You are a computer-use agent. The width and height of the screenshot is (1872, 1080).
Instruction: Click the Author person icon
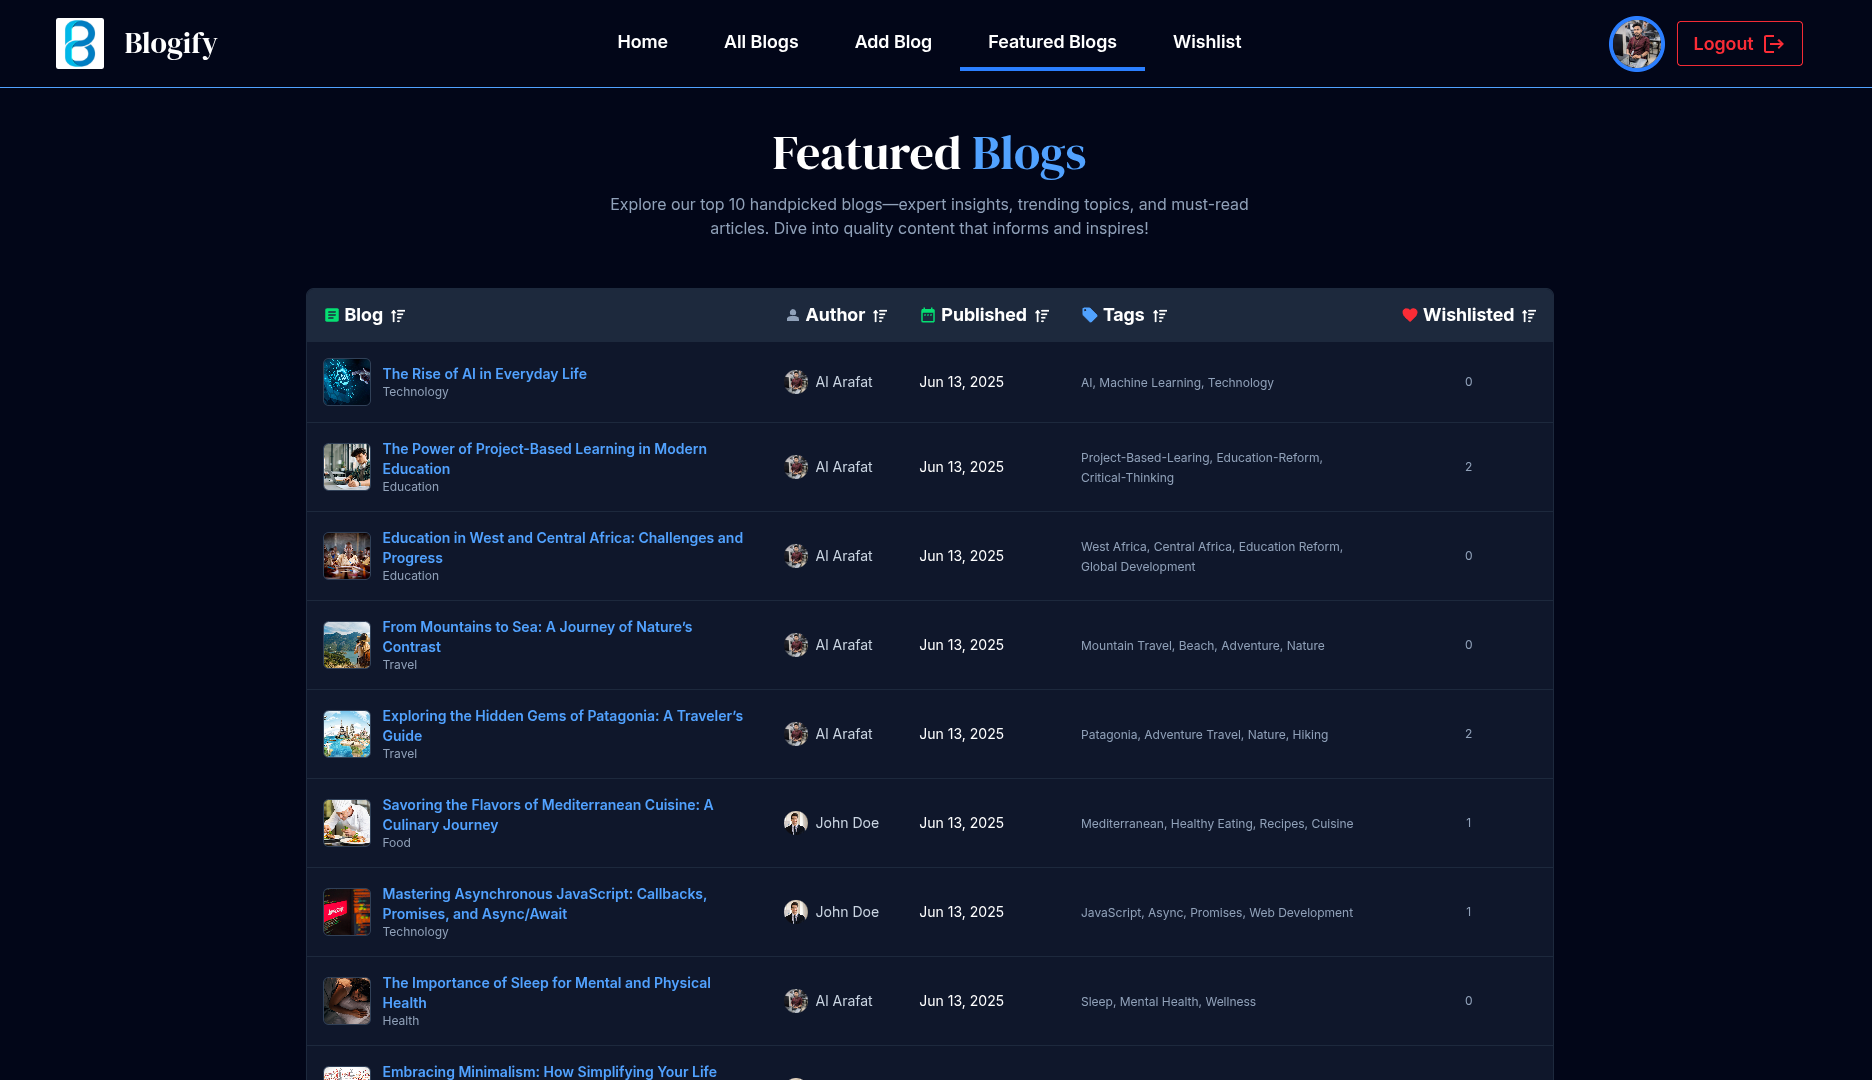coord(793,315)
